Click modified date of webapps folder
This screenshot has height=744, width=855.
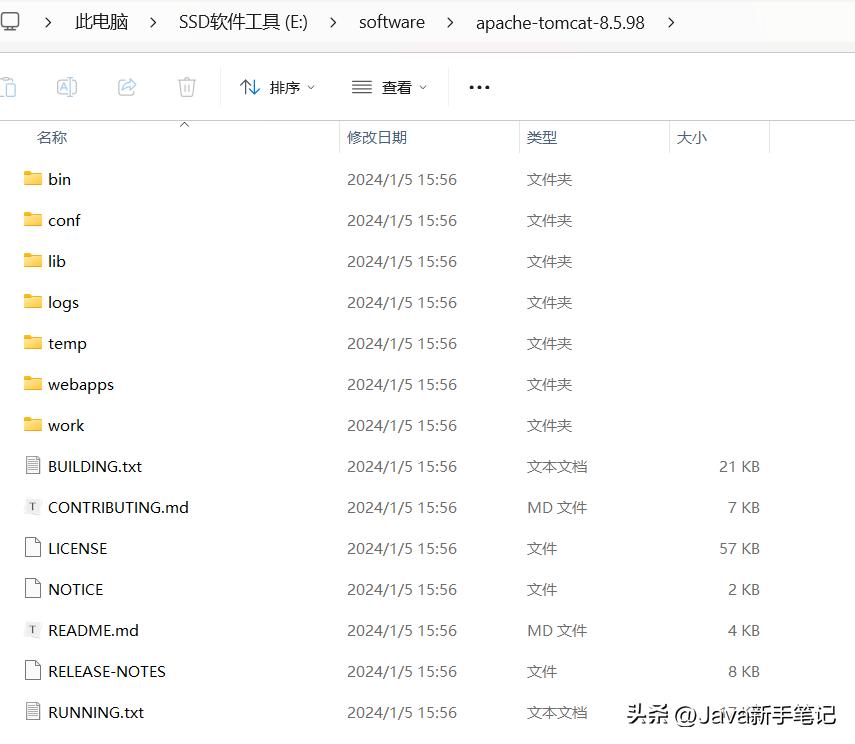tap(402, 385)
